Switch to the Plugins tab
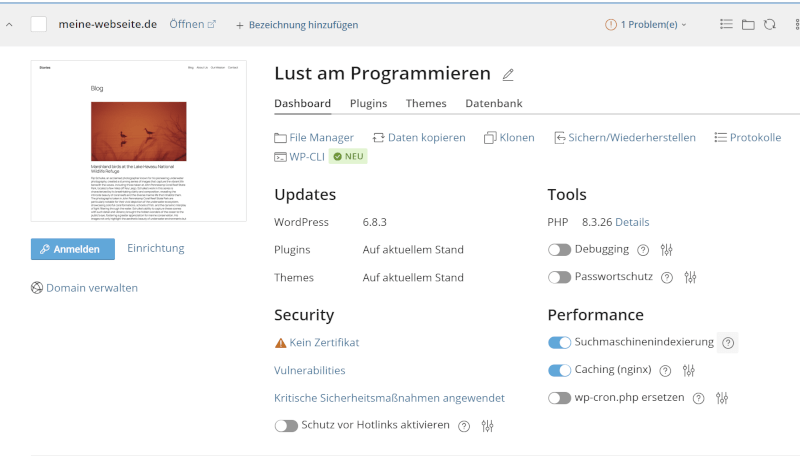 pyautogui.click(x=368, y=103)
